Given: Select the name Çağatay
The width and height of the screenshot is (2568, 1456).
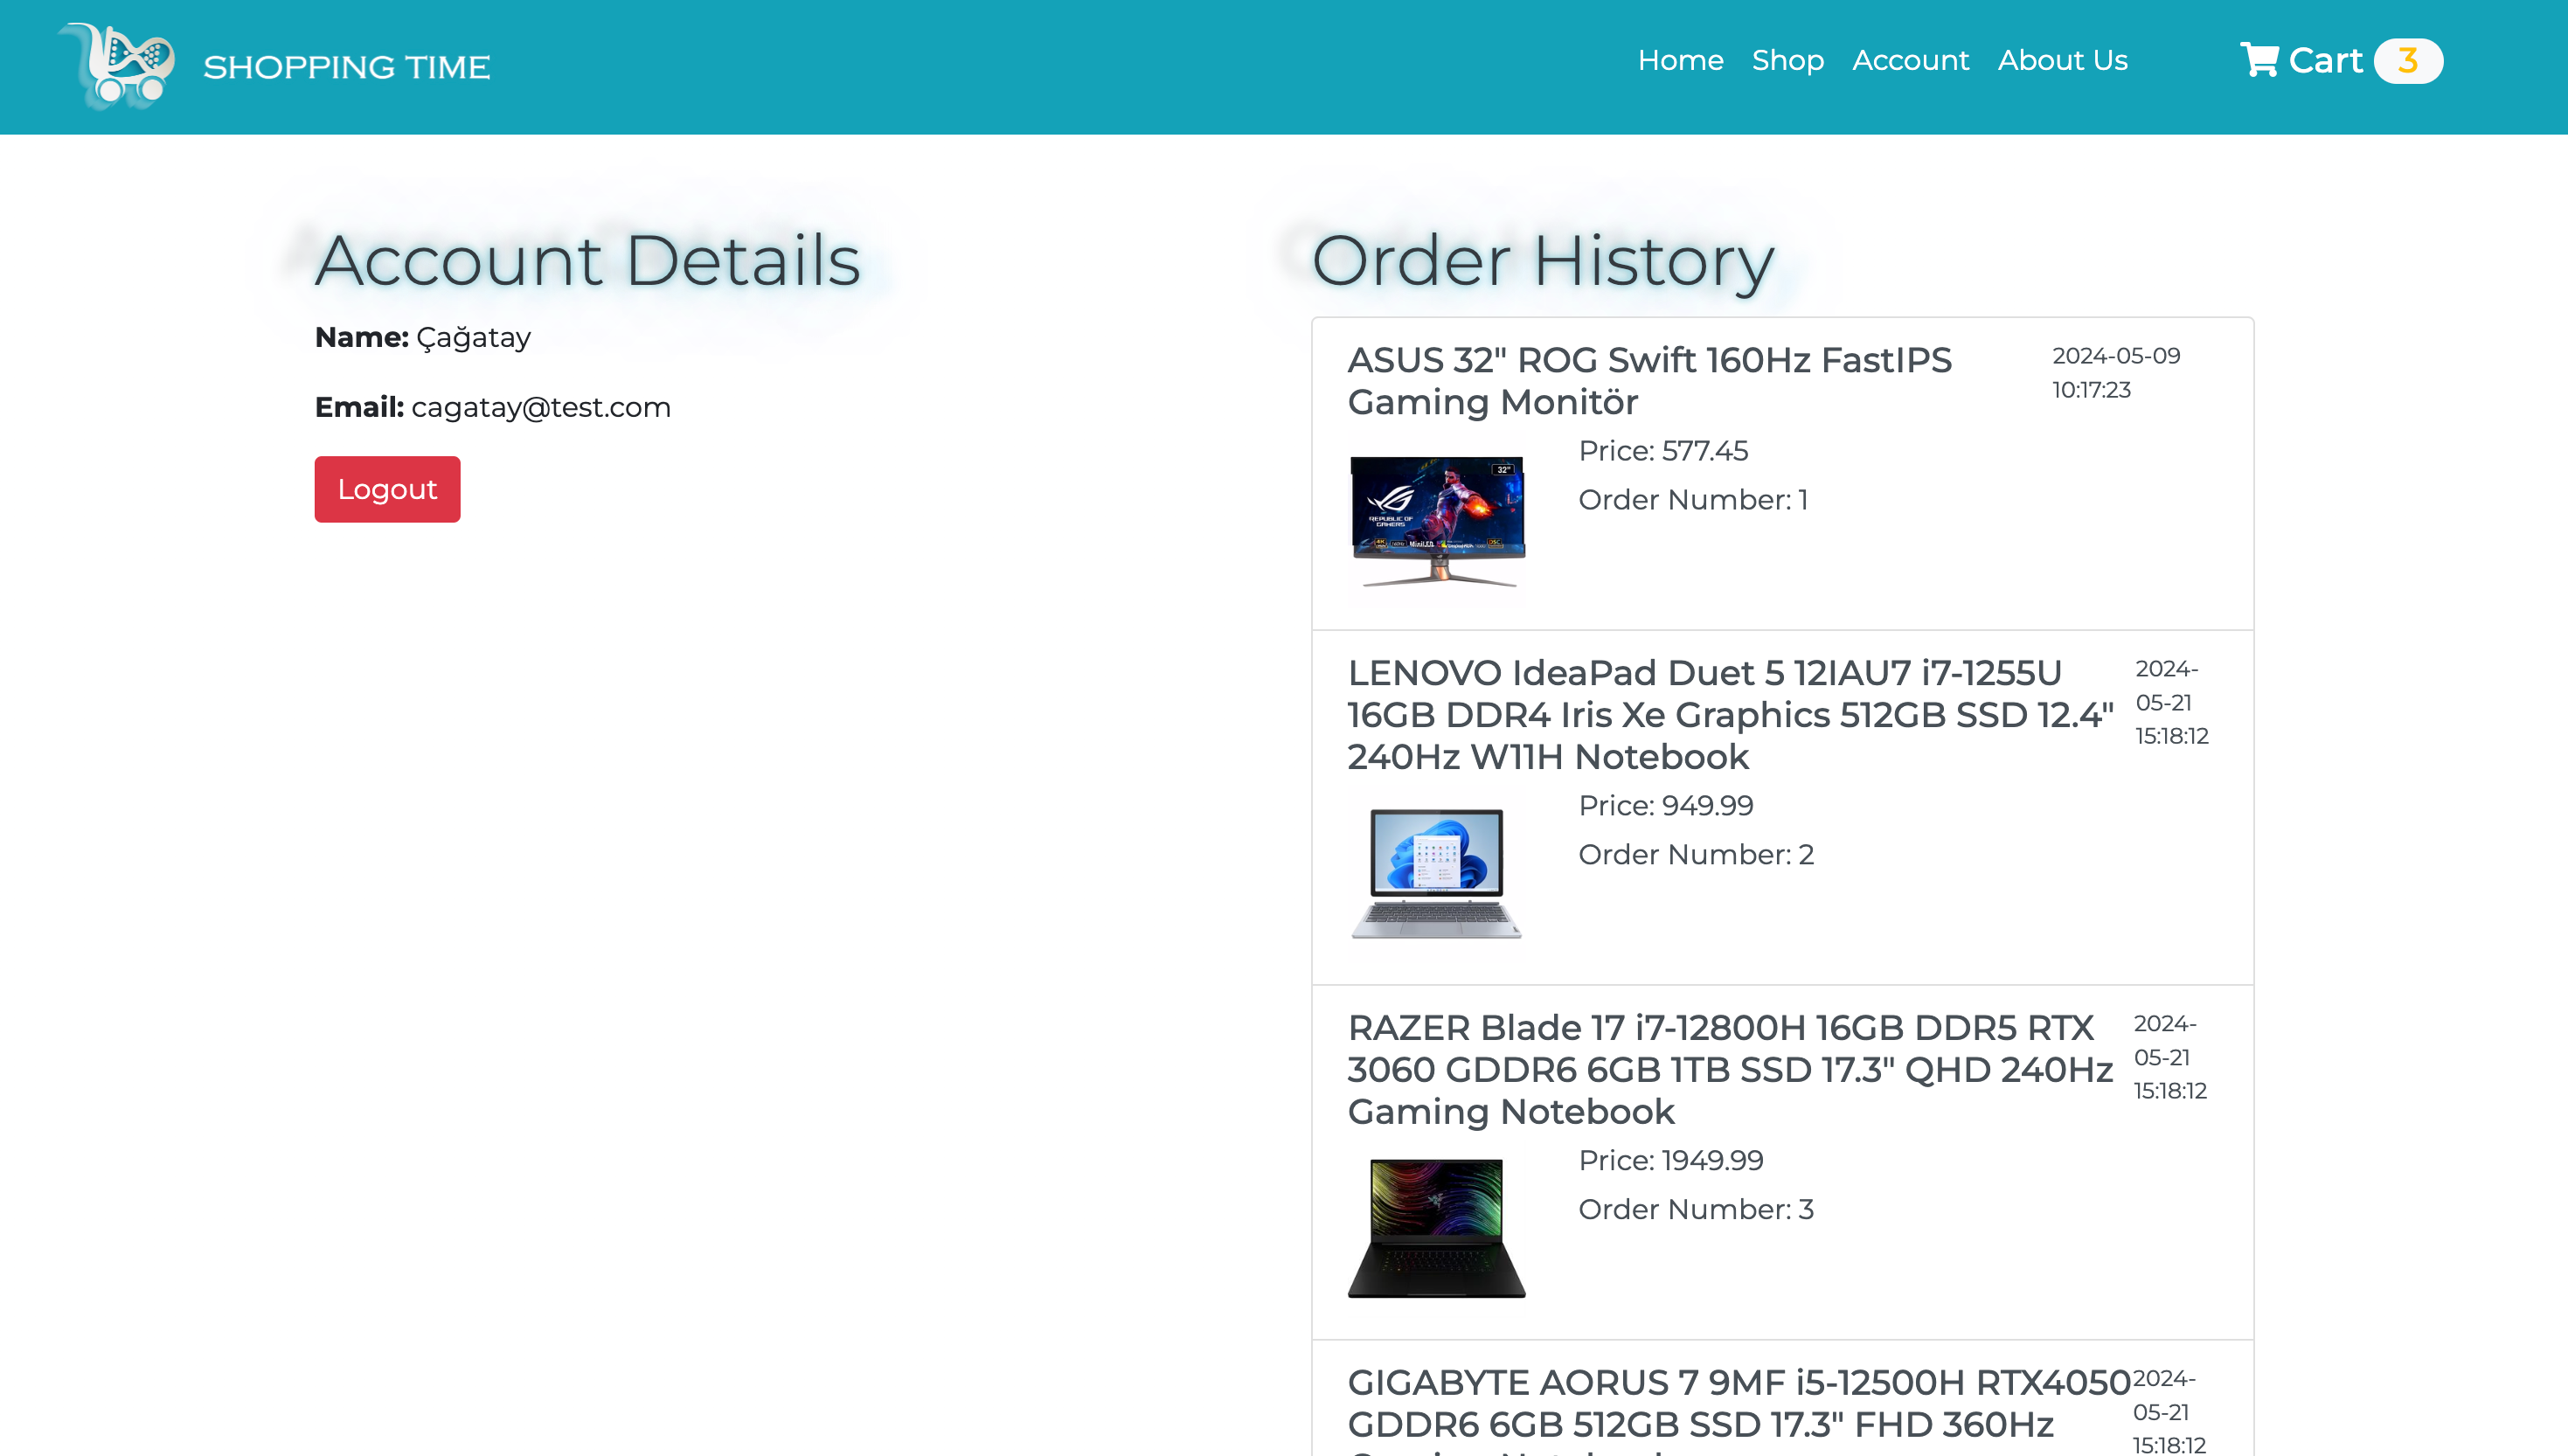Looking at the screenshot, I should [473, 338].
